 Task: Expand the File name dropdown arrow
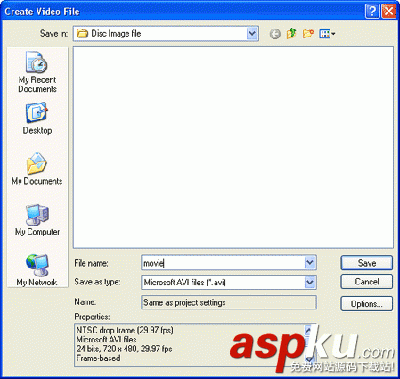[310, 263]
